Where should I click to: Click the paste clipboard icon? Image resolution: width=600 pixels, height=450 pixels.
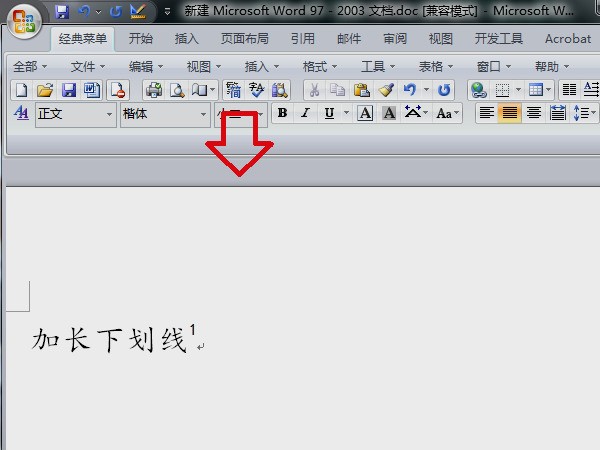[x=361, y=90]
